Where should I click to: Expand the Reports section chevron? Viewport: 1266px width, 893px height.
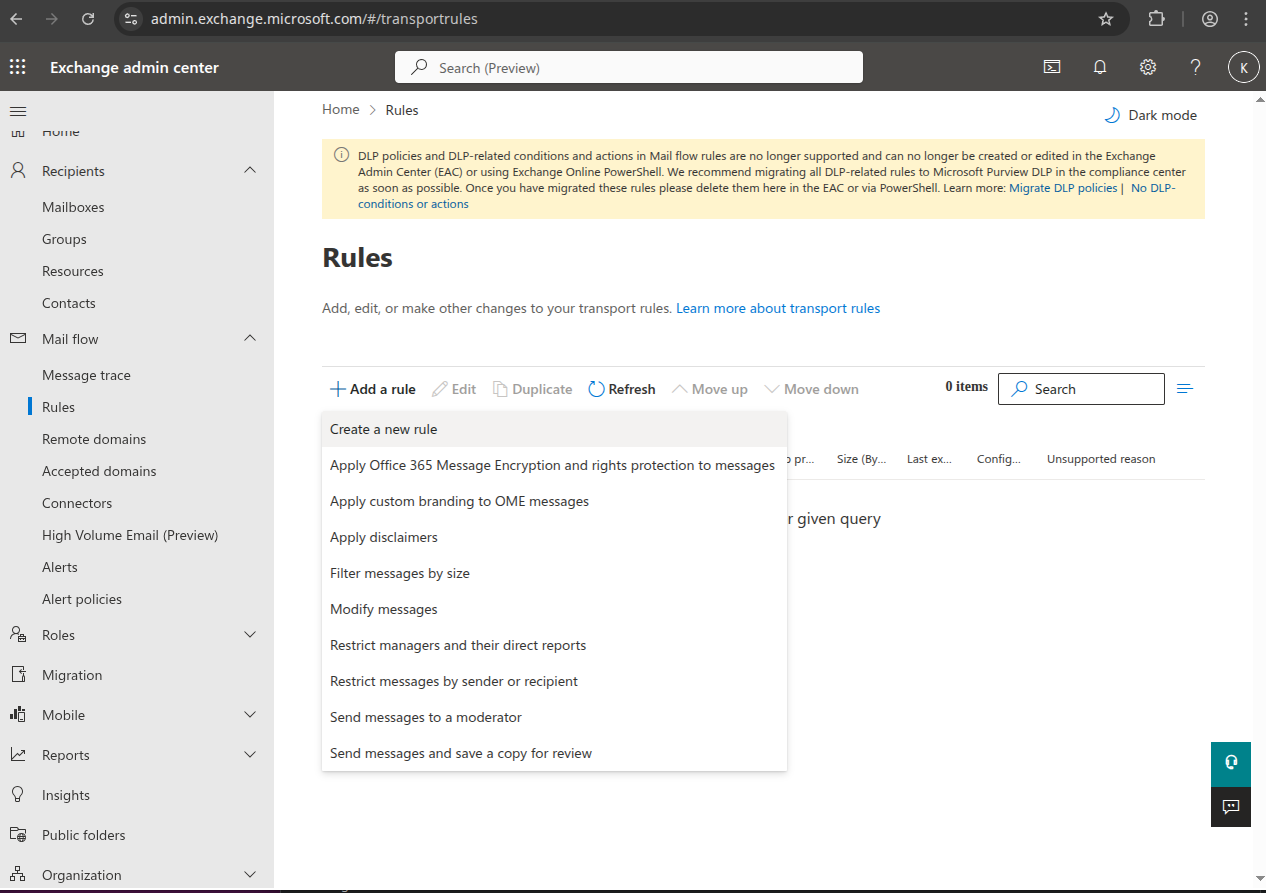(250, 755)
